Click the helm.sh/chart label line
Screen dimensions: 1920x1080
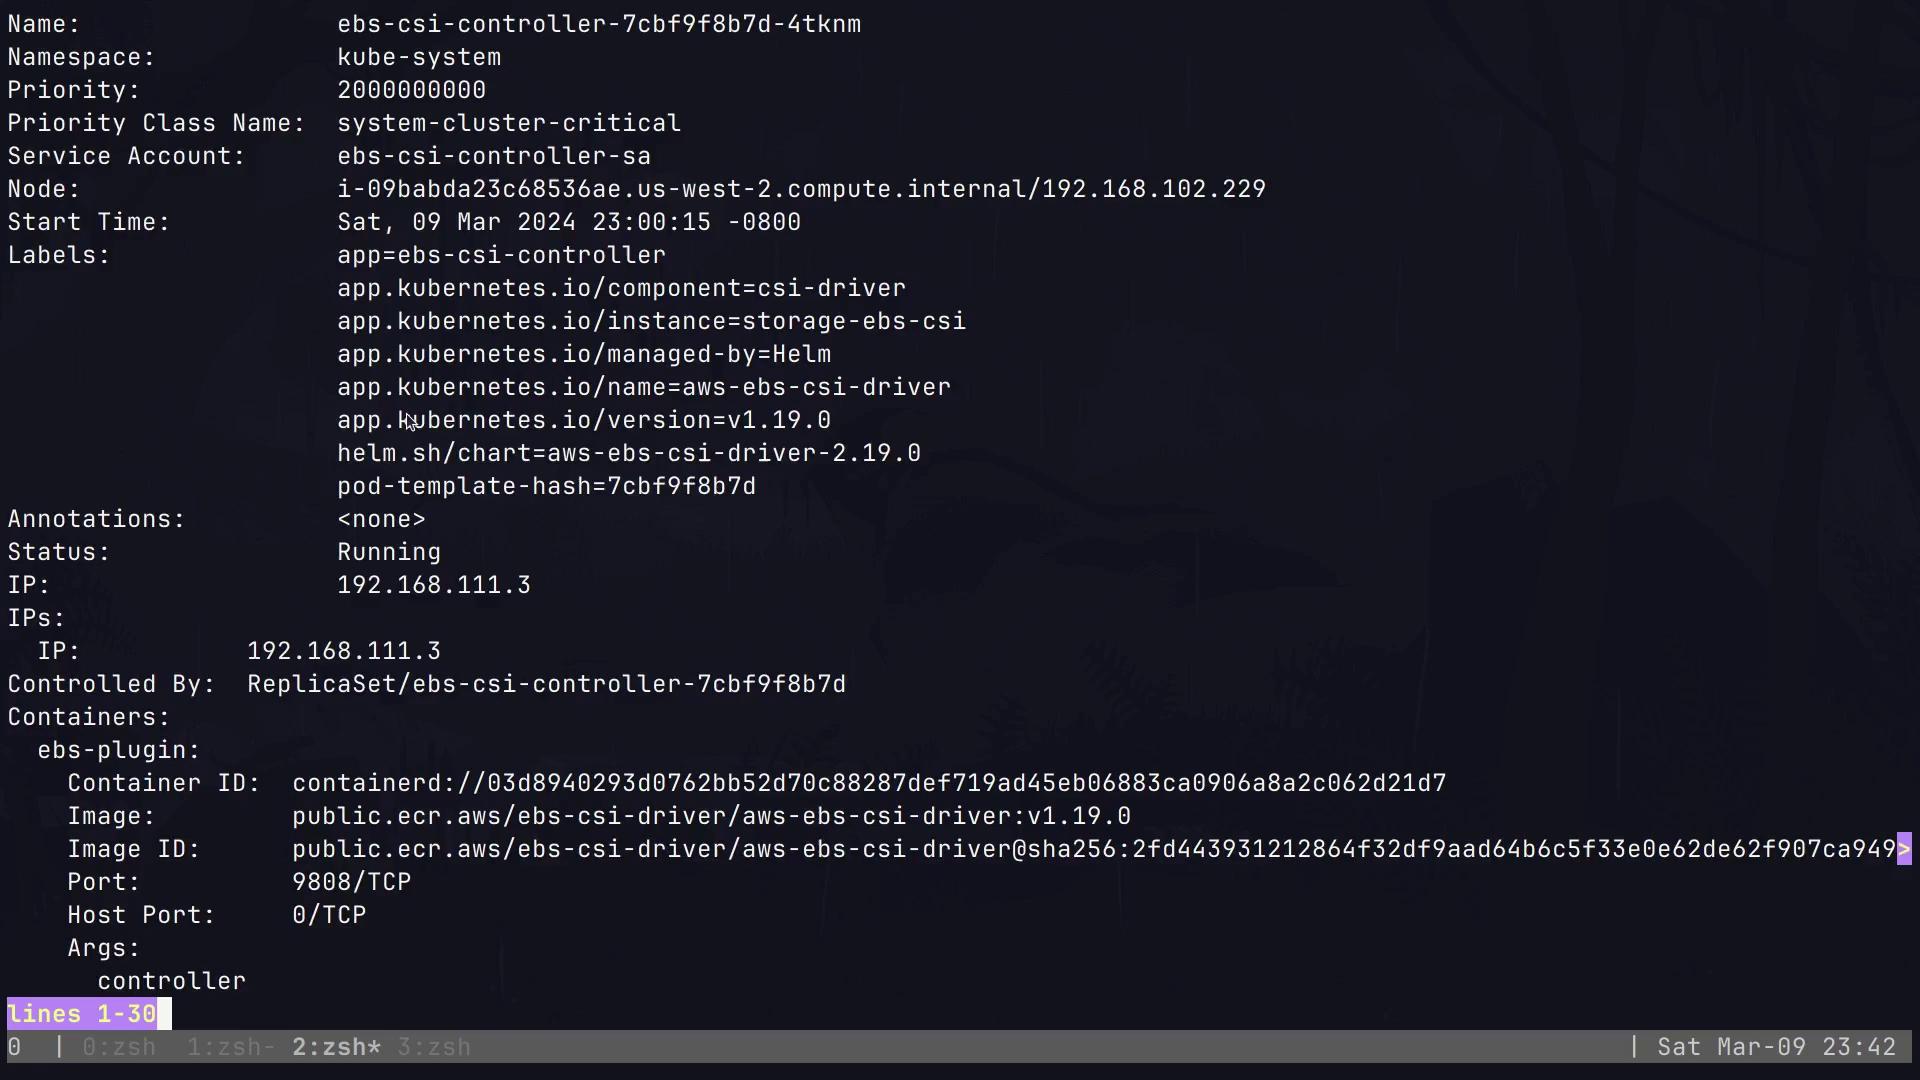(x=628, y=453)
